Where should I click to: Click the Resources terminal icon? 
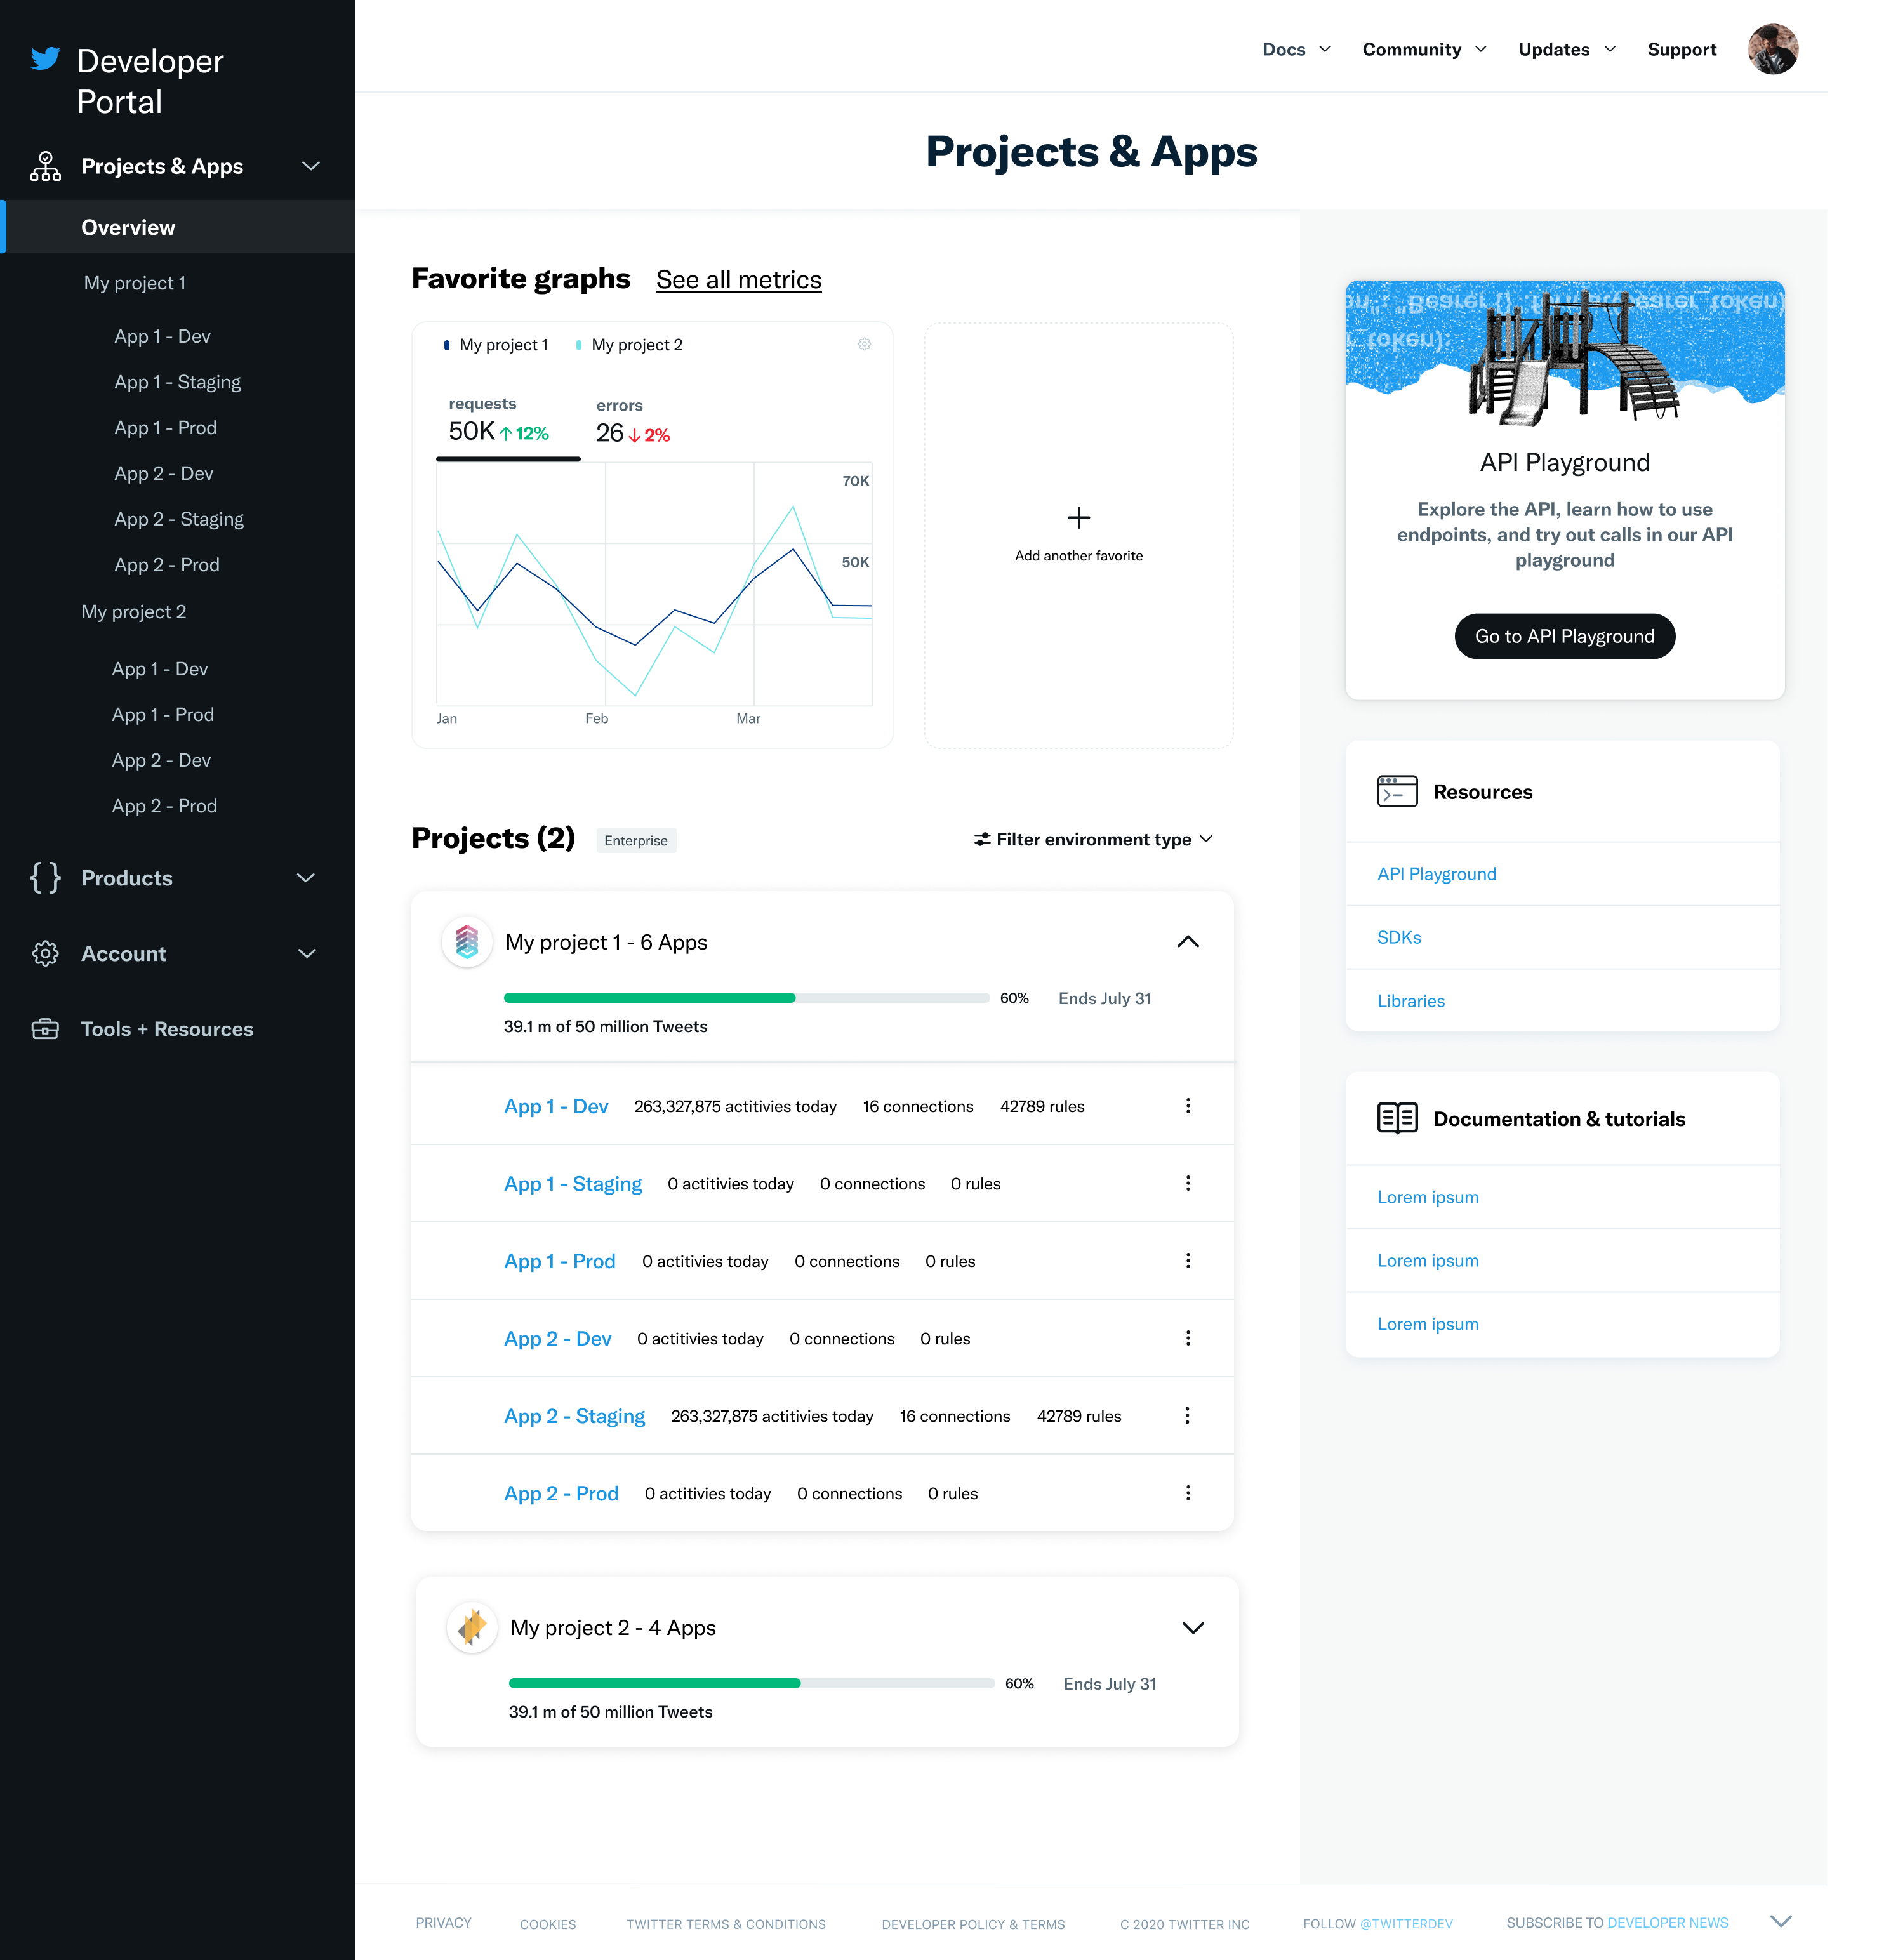click(x=1397, y=791)
